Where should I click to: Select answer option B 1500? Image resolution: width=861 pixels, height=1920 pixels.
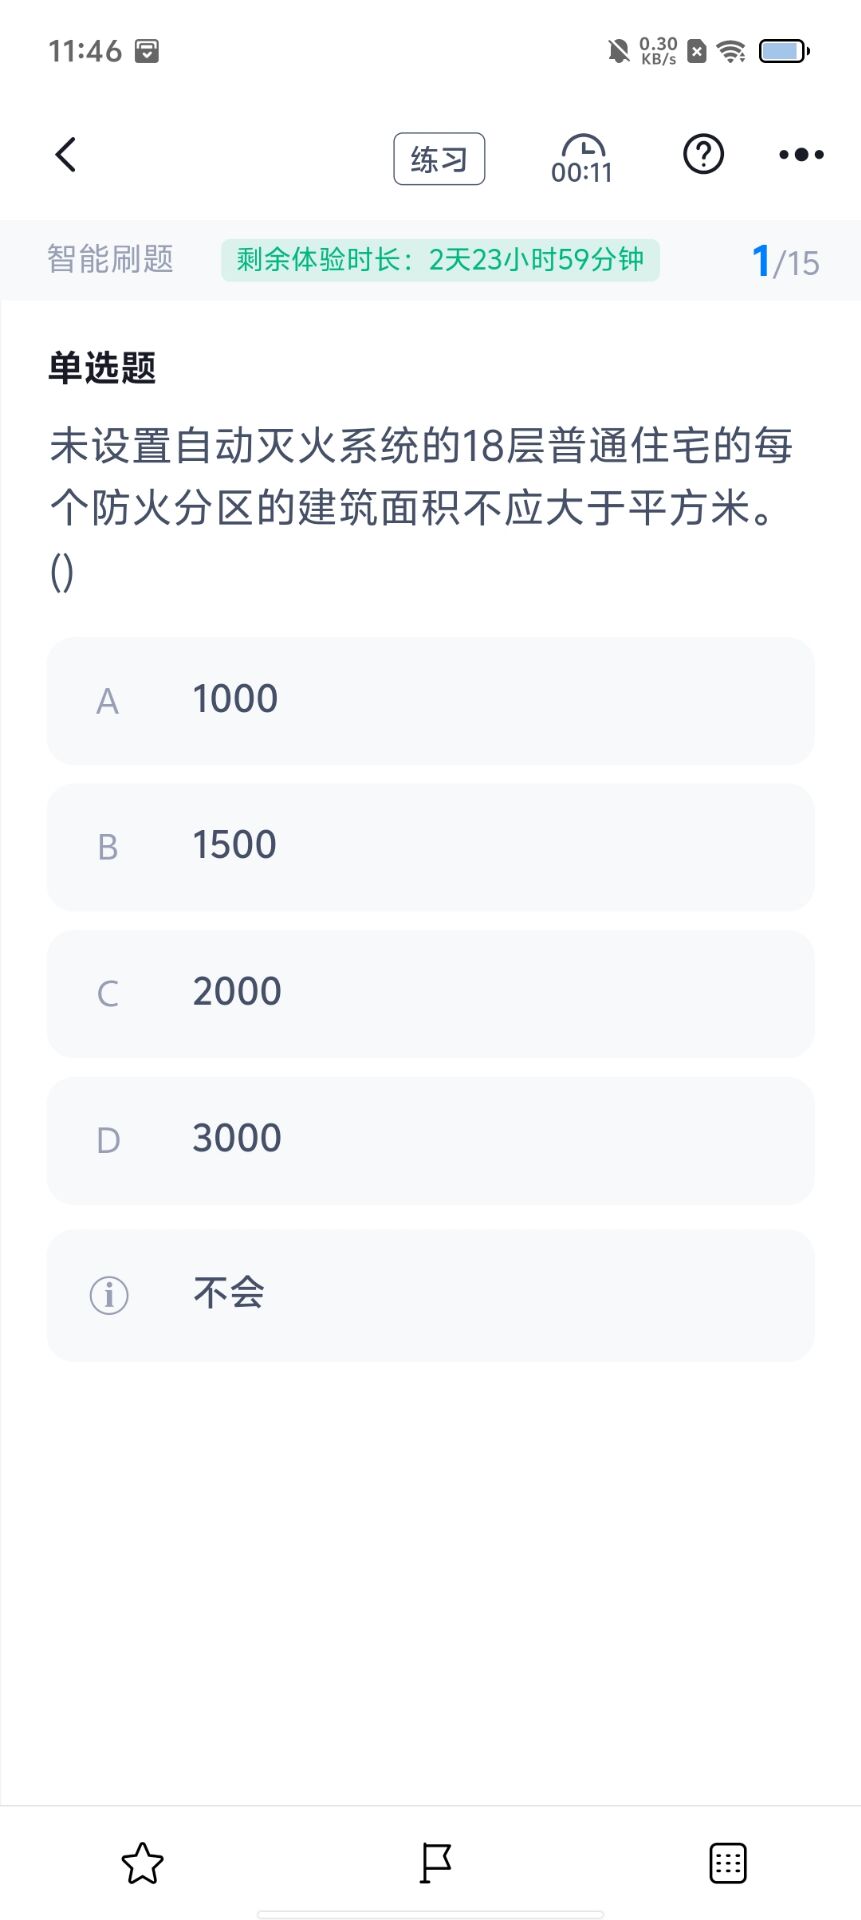431,847
